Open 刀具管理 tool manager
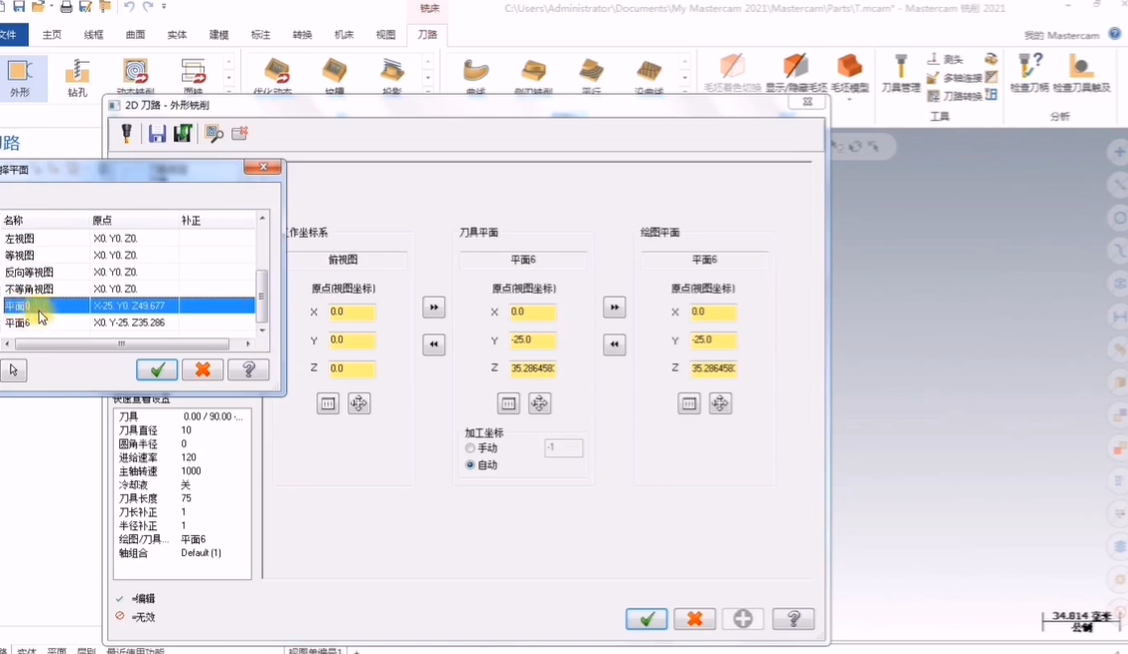 (901, 73)
